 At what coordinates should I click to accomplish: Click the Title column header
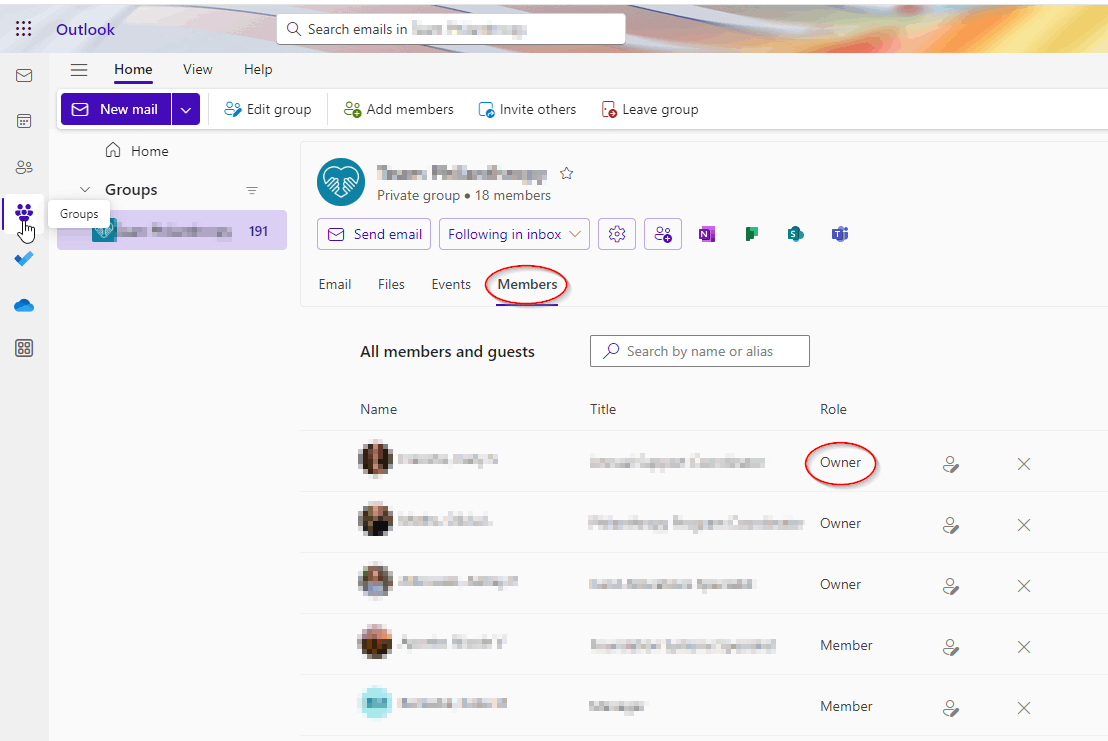click(603, 409)
